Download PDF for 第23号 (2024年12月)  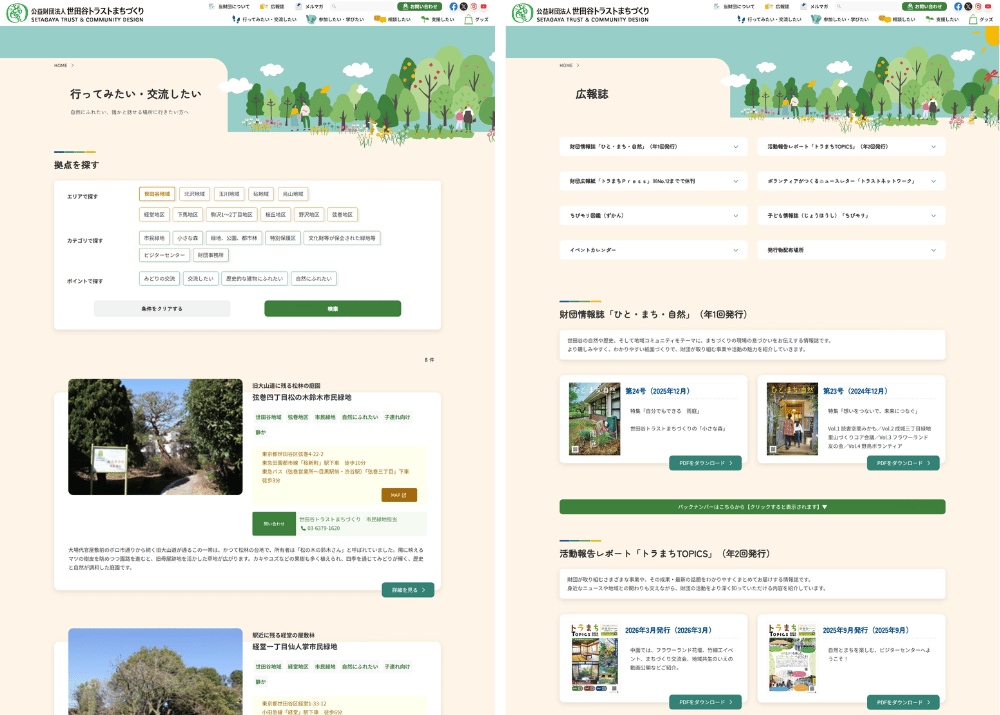(x=903, y=463)
